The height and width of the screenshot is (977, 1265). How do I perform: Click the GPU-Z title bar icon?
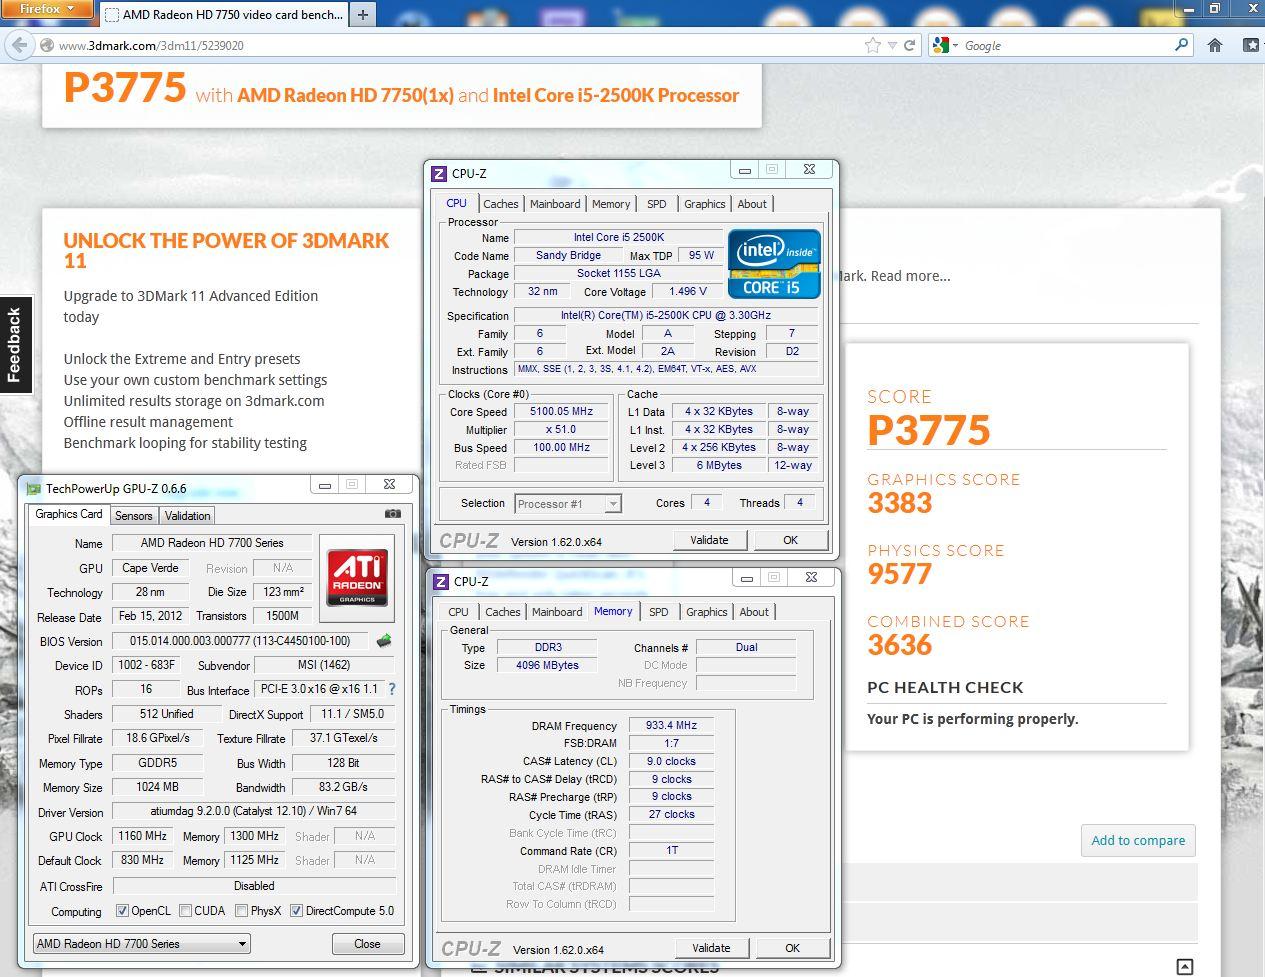(x=33, y=488)
